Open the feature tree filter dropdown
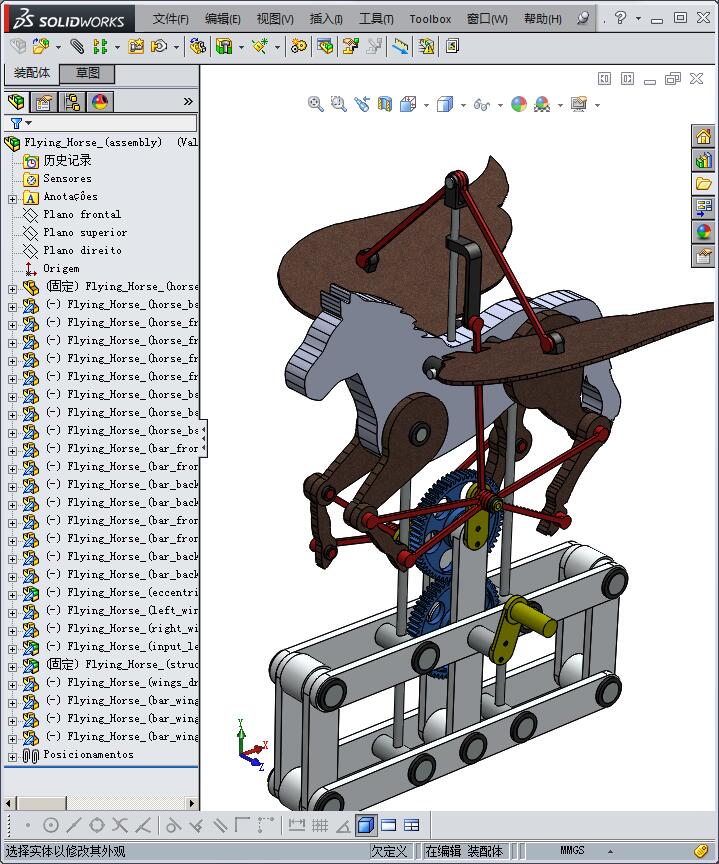Image resolution: width=719 pixels, height=864 pixels. pos(20,124)
